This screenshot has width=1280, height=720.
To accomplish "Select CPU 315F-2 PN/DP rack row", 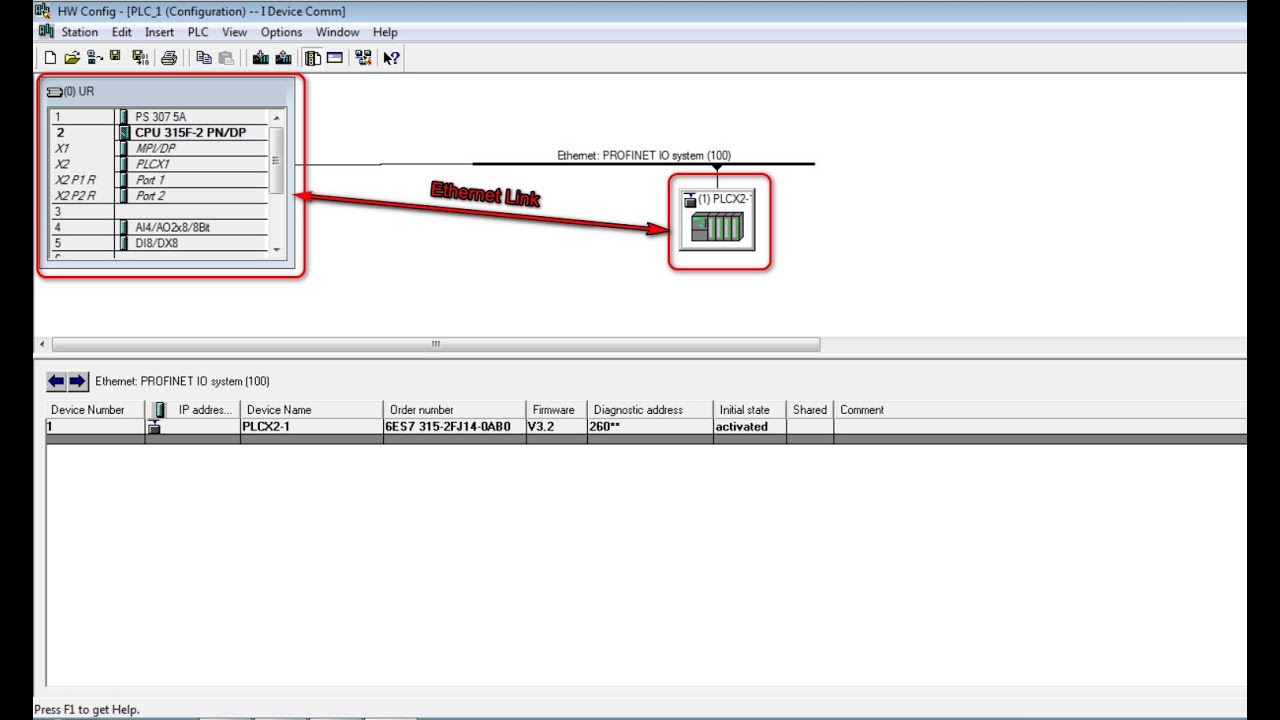I will pos(159,132).
